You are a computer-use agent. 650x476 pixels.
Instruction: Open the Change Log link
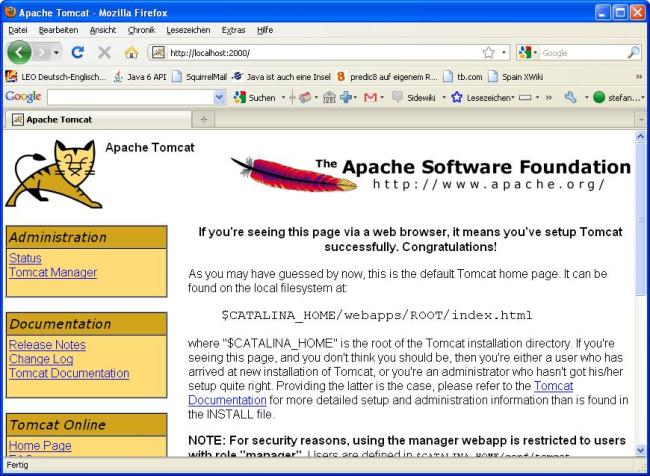[41, 359]
